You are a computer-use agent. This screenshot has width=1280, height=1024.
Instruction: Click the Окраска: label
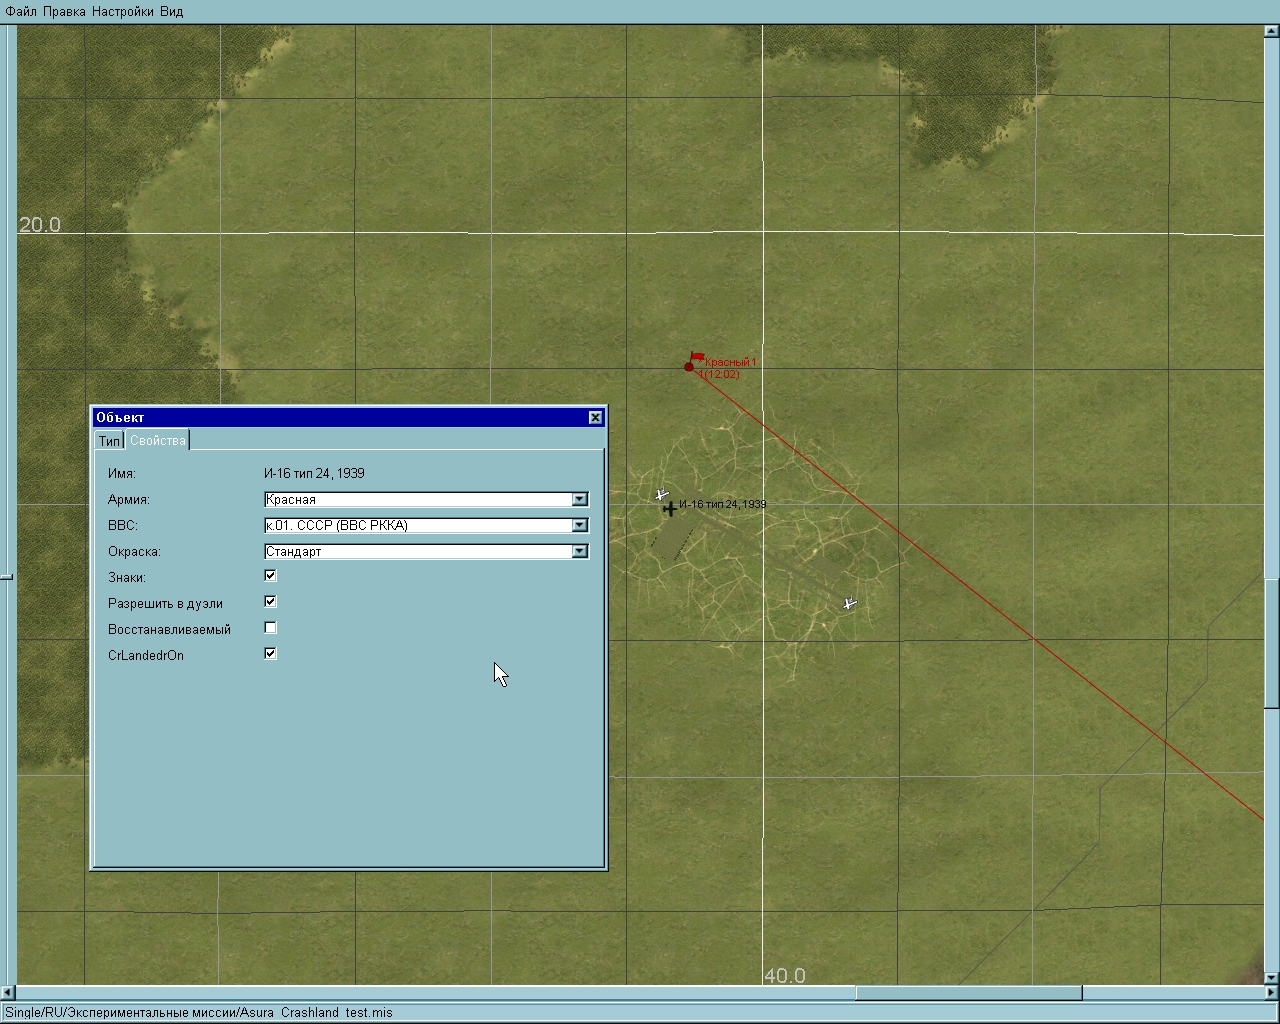134,551
